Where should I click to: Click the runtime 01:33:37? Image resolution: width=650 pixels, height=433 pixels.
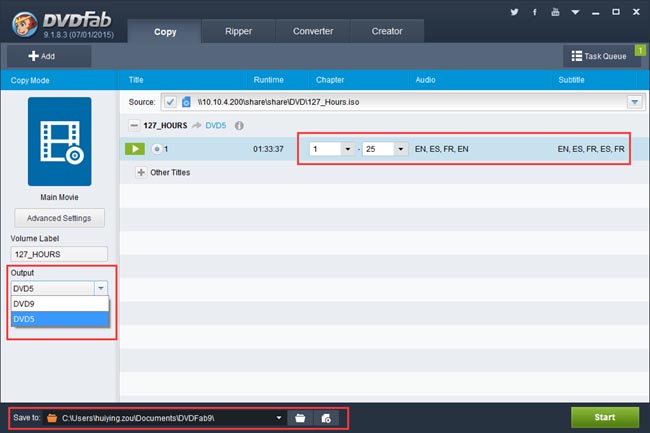click(x=268, y=149)
